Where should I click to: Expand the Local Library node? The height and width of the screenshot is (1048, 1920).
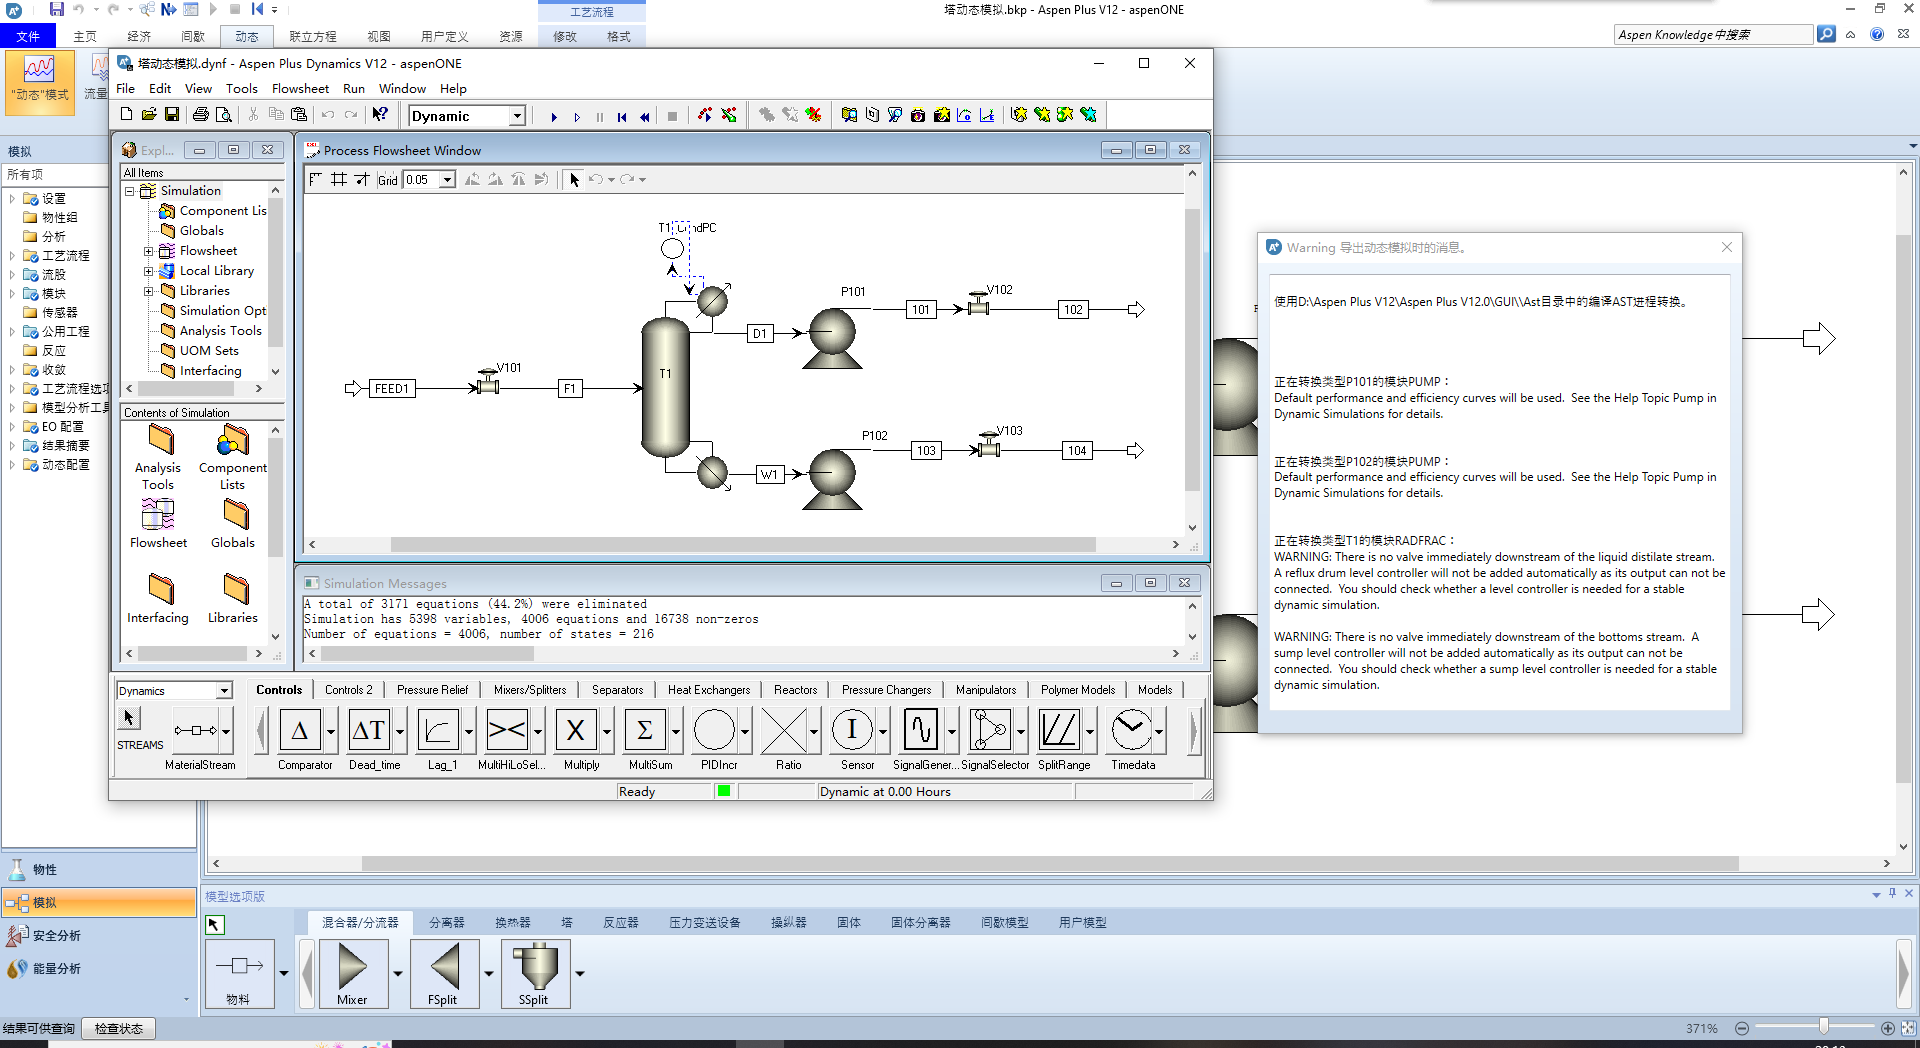pyautogui.click(x=148, y=271)
